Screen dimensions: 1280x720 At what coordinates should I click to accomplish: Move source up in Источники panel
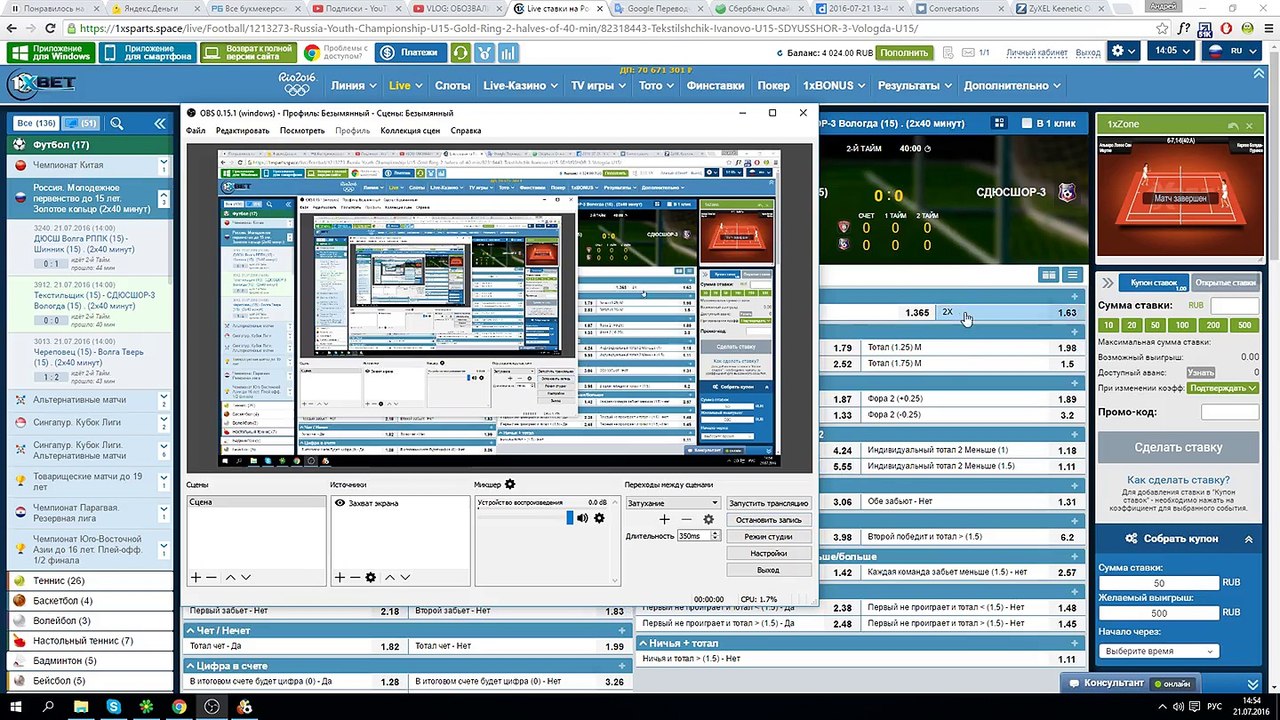[390, 577]
